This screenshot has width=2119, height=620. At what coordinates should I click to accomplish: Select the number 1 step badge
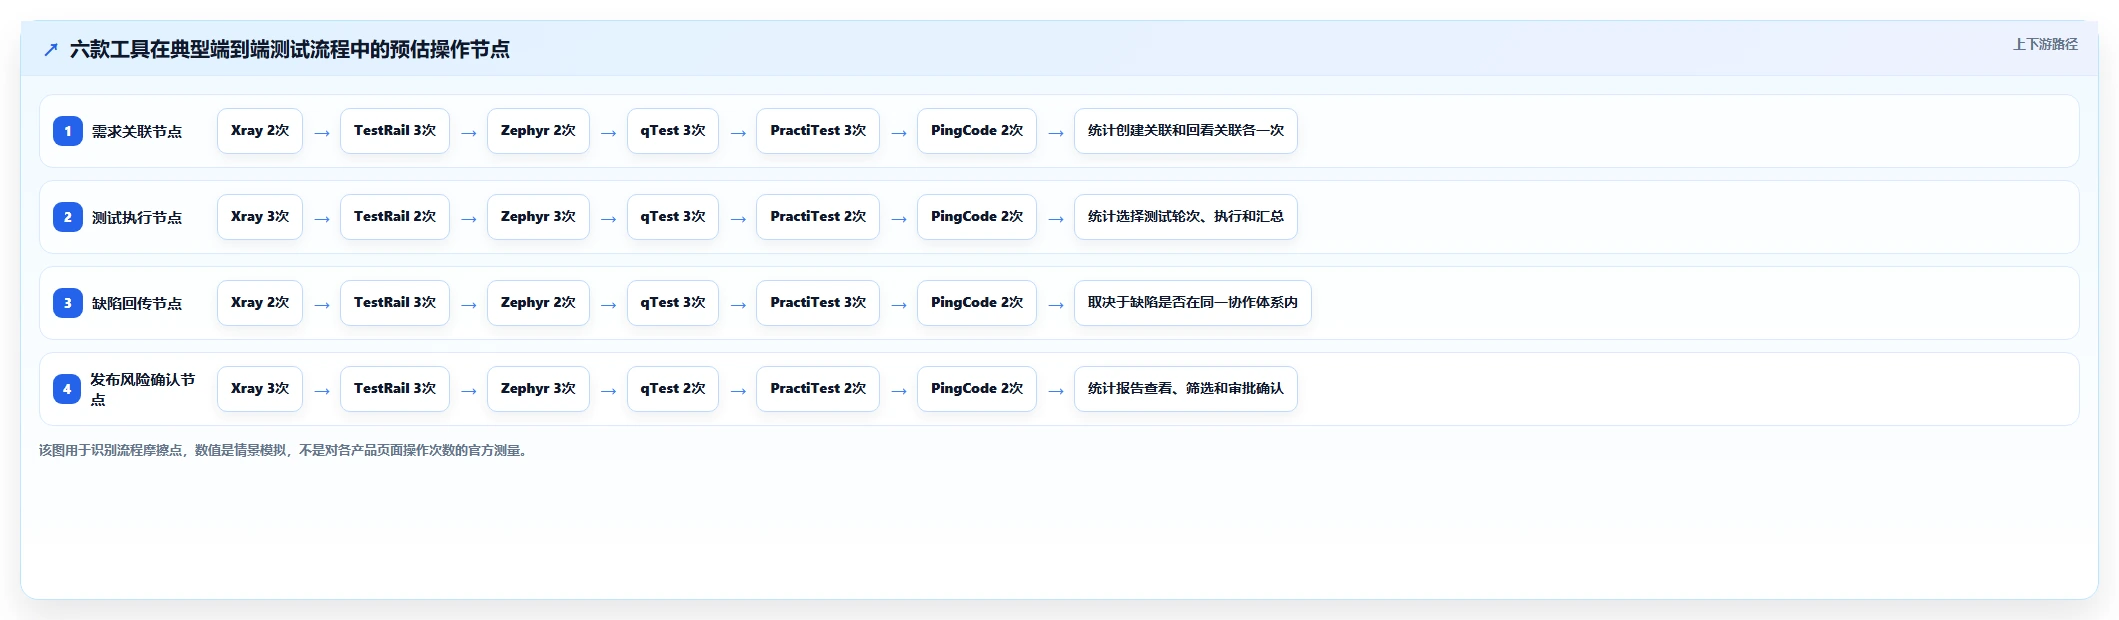click(68, 131)
